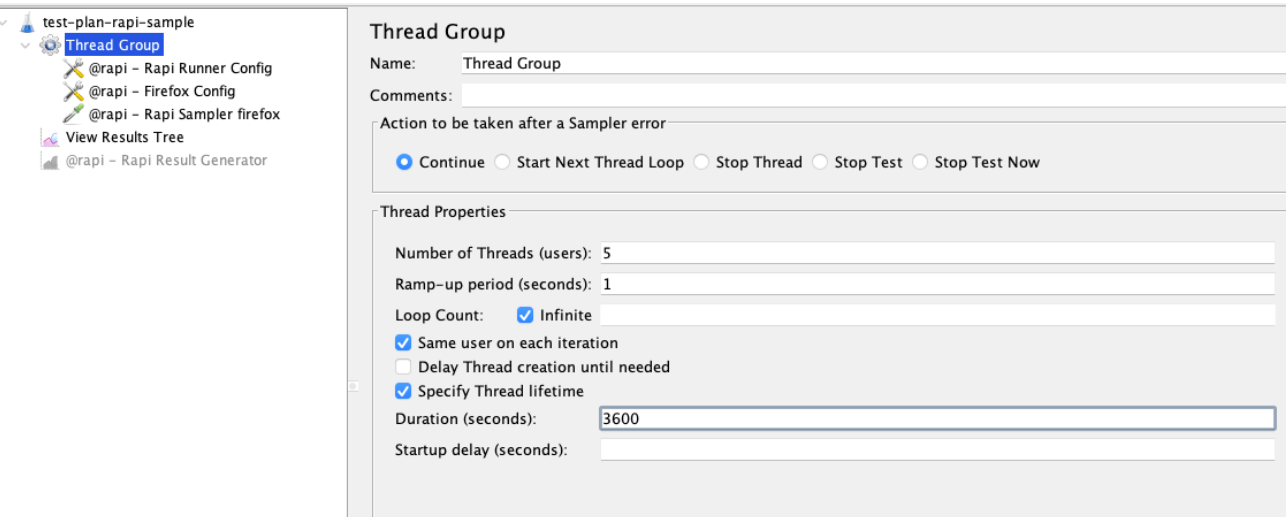Click the Rapi Runner Config wrench icon
The width and height of the screenshot is (1286, 517).
coord(73,68)
